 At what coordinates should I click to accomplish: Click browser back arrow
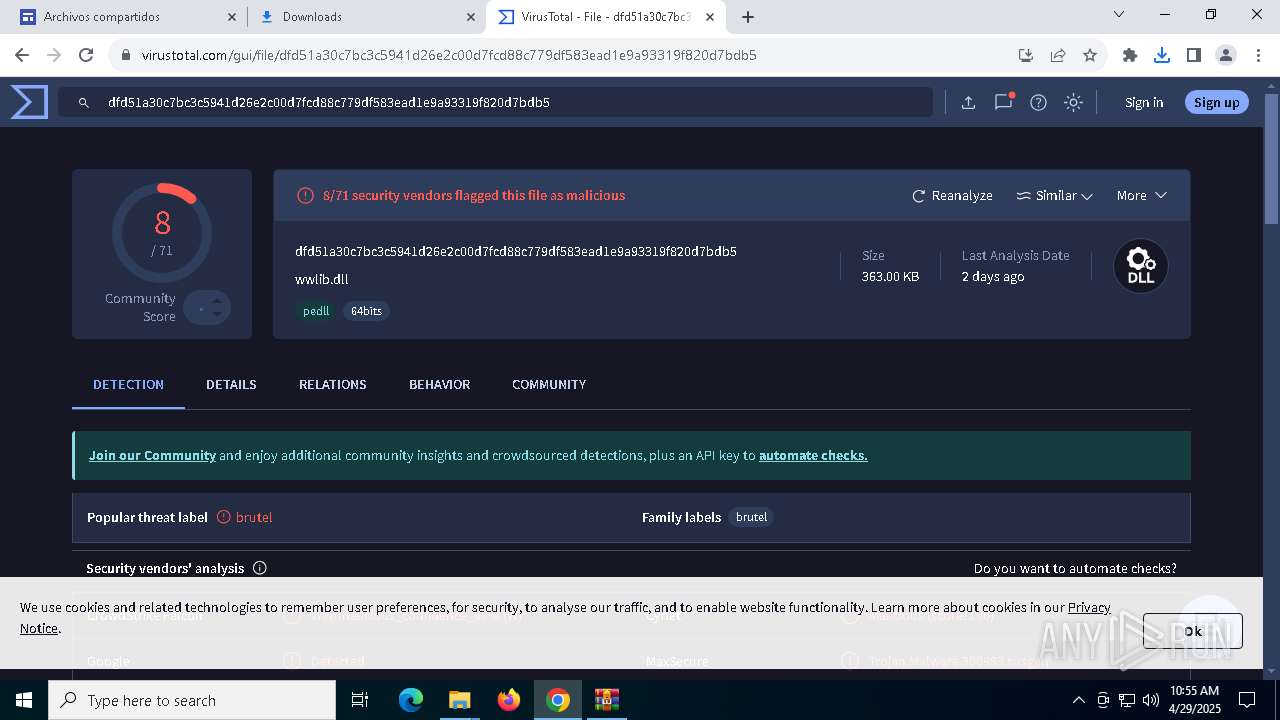[22, 55]
